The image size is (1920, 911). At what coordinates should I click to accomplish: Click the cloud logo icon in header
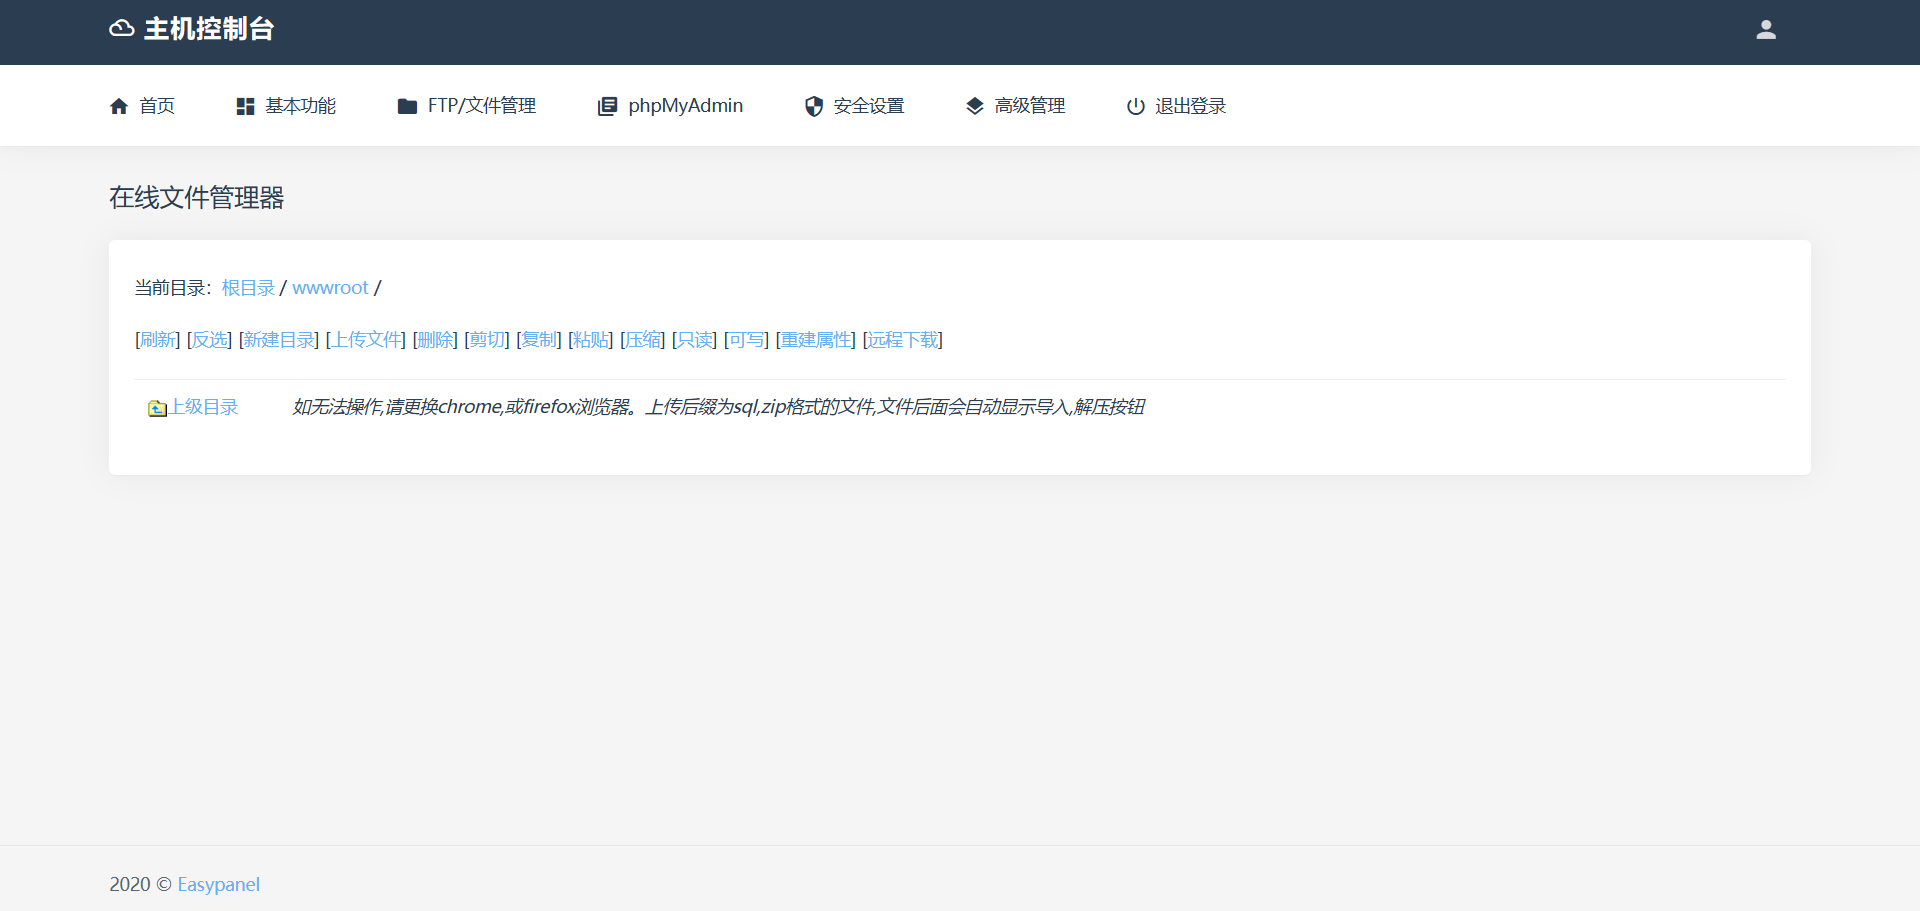click(x=122, y=29)
